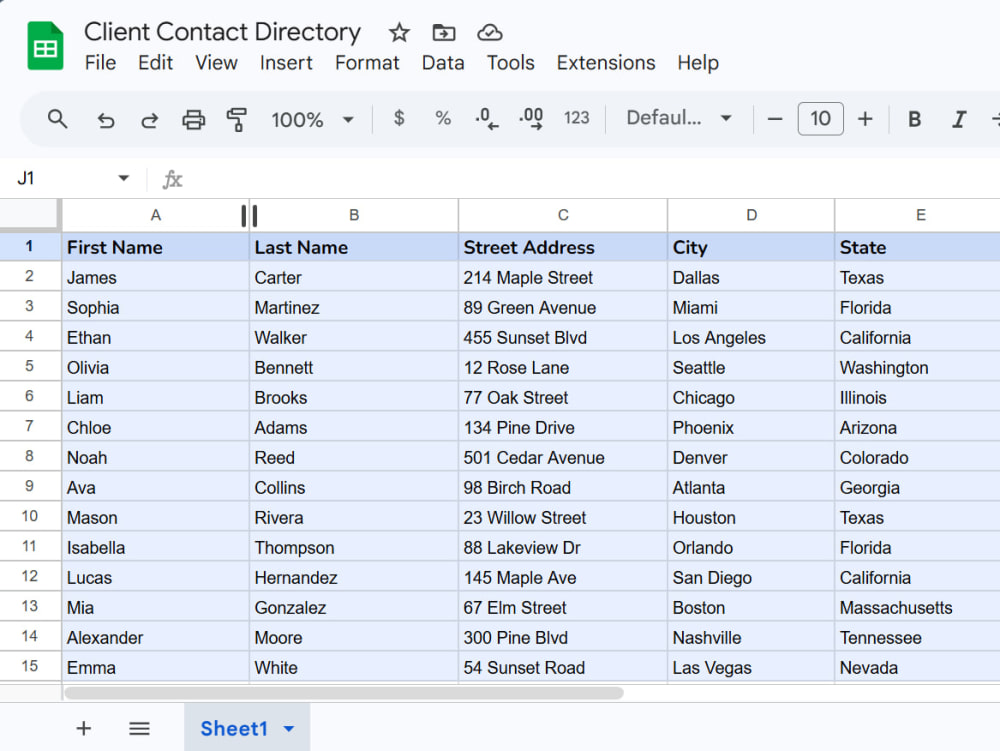
Task: Select cell containing Thompson
Action: pyautogui.click(x=354, y=547)
